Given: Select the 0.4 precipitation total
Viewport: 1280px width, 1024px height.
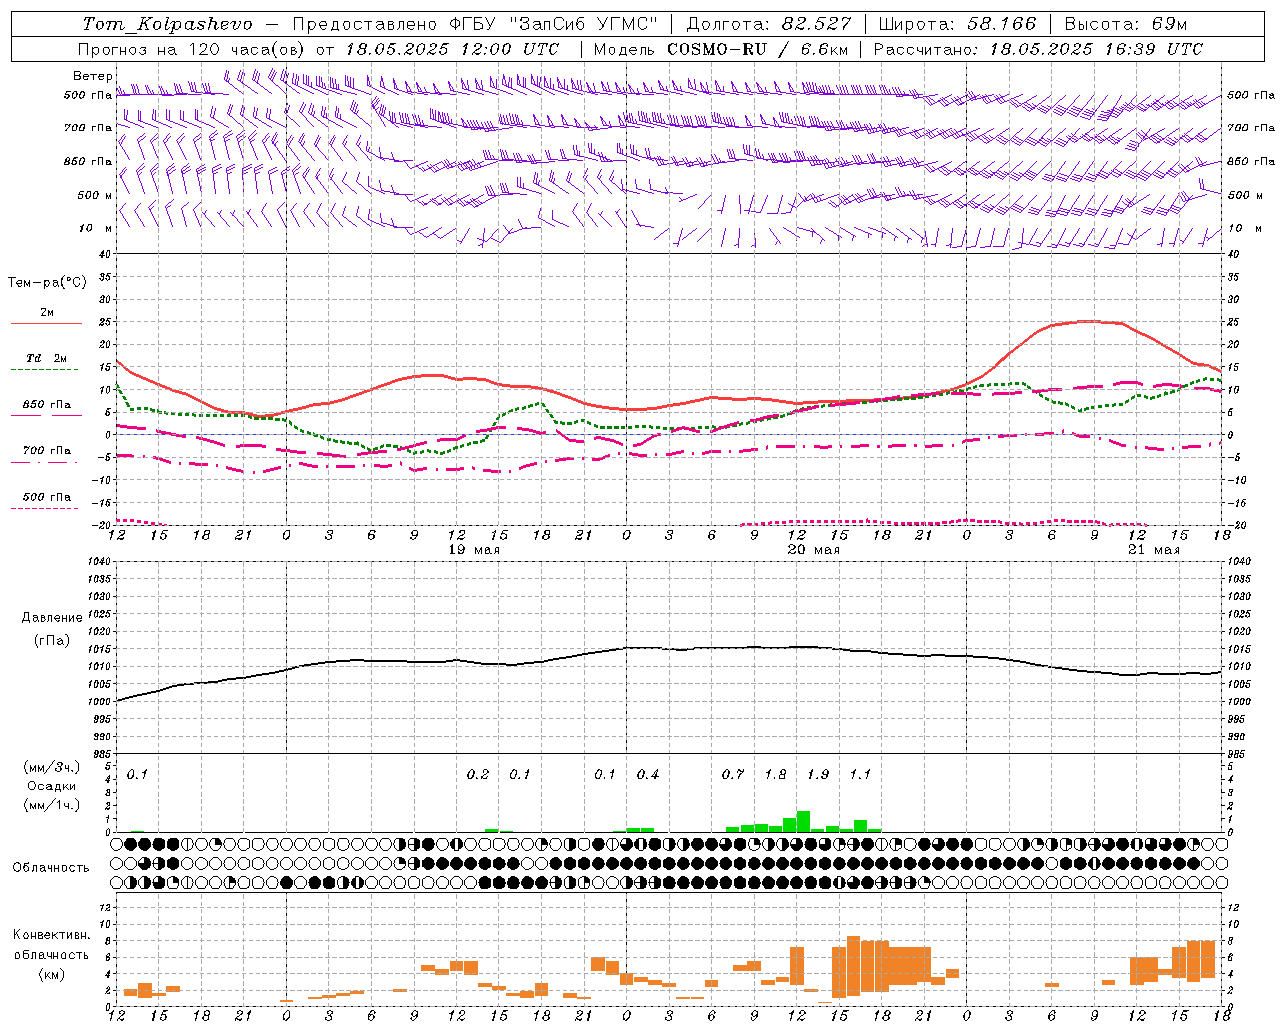Looking at the screenshot, I should [648, 775].
